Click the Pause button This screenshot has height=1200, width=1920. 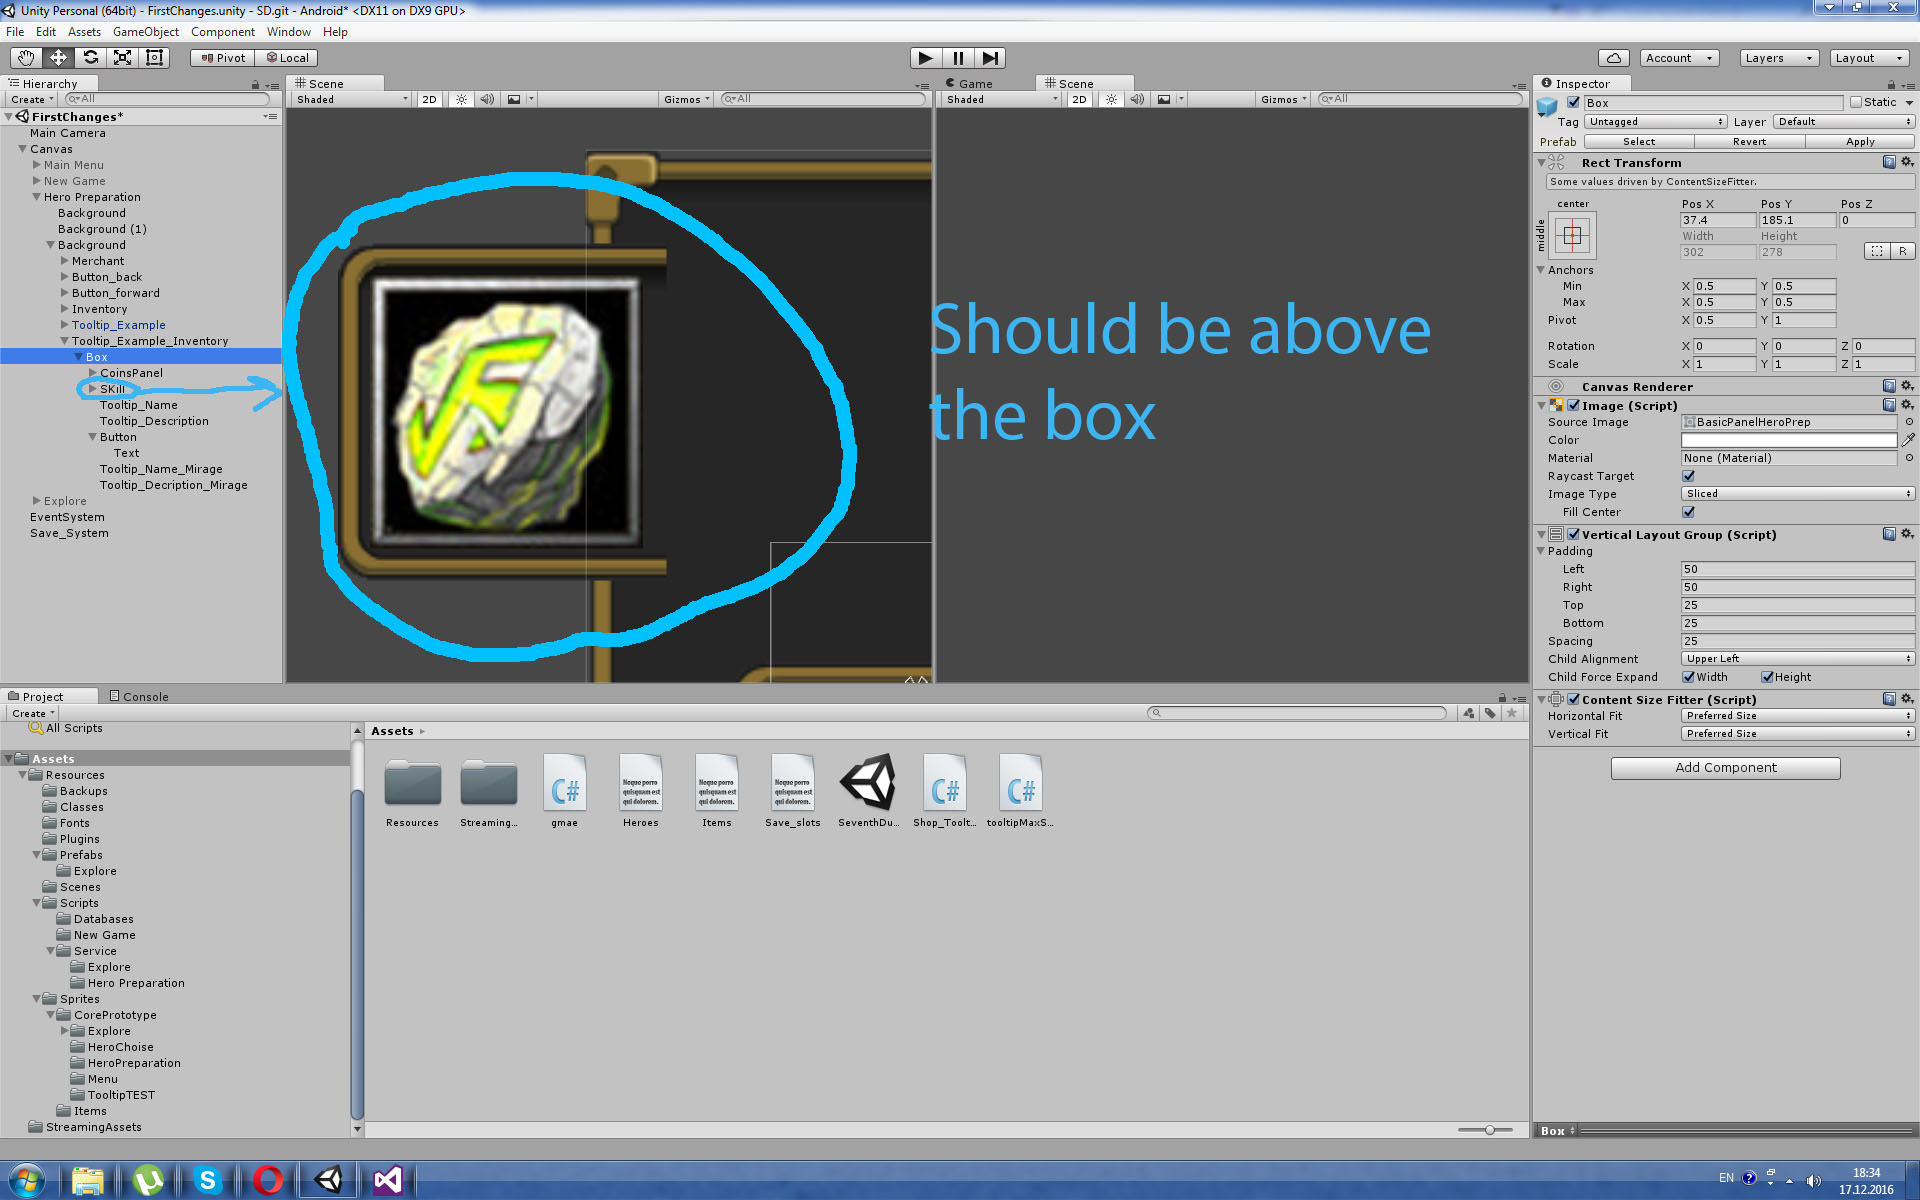[x=958, y=58]
